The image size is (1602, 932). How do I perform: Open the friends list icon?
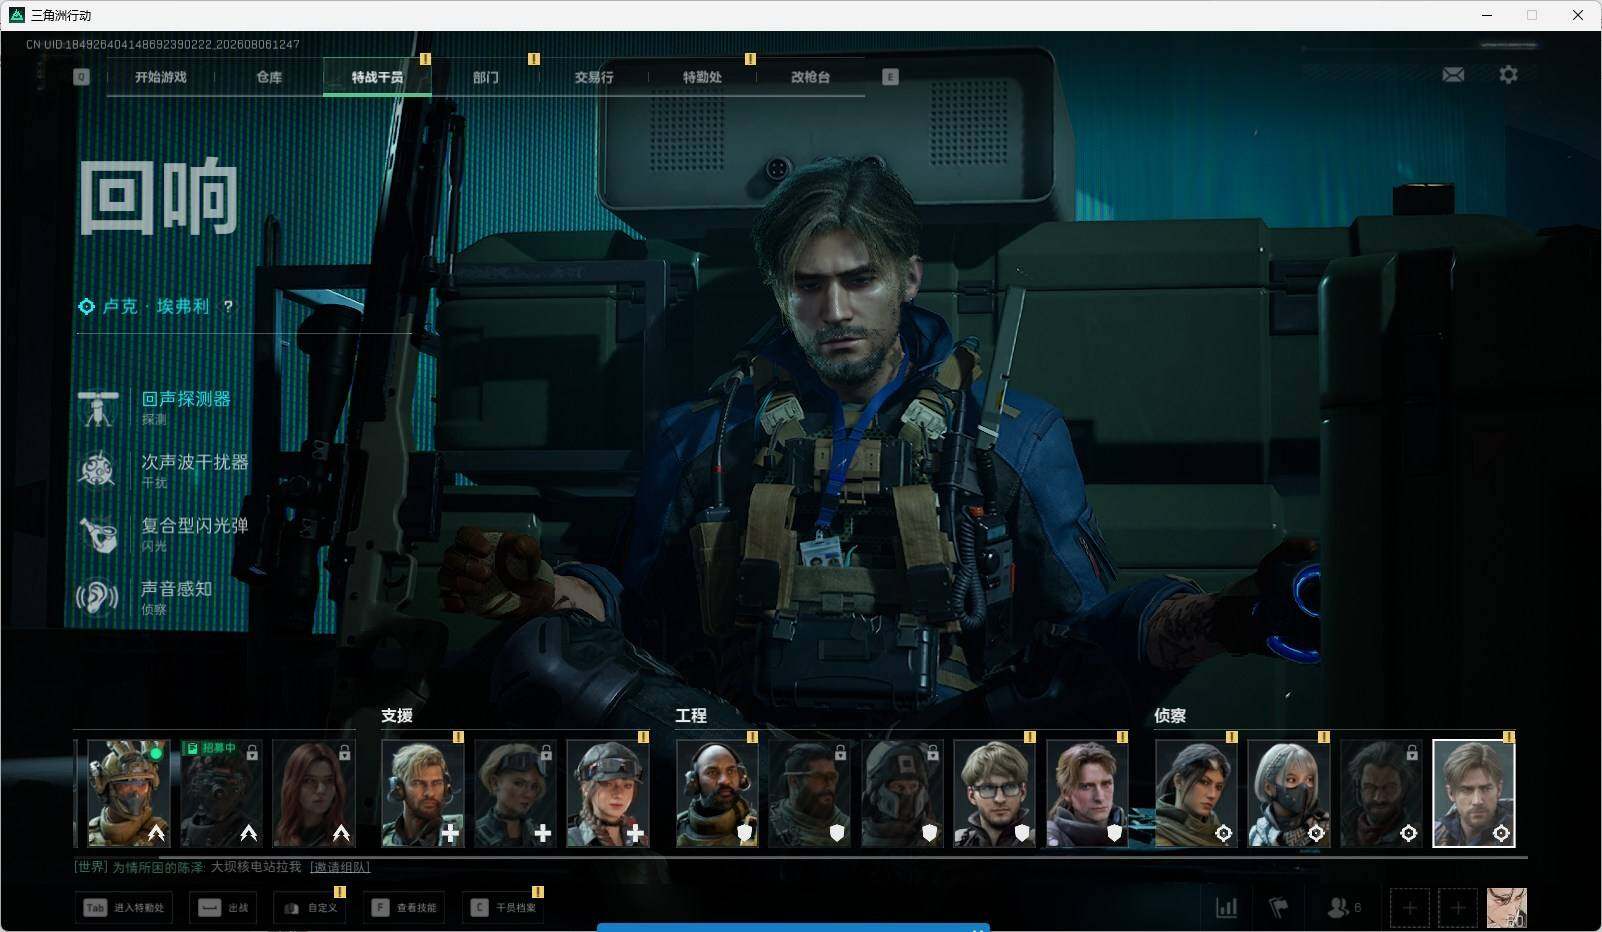(1343, 908)
